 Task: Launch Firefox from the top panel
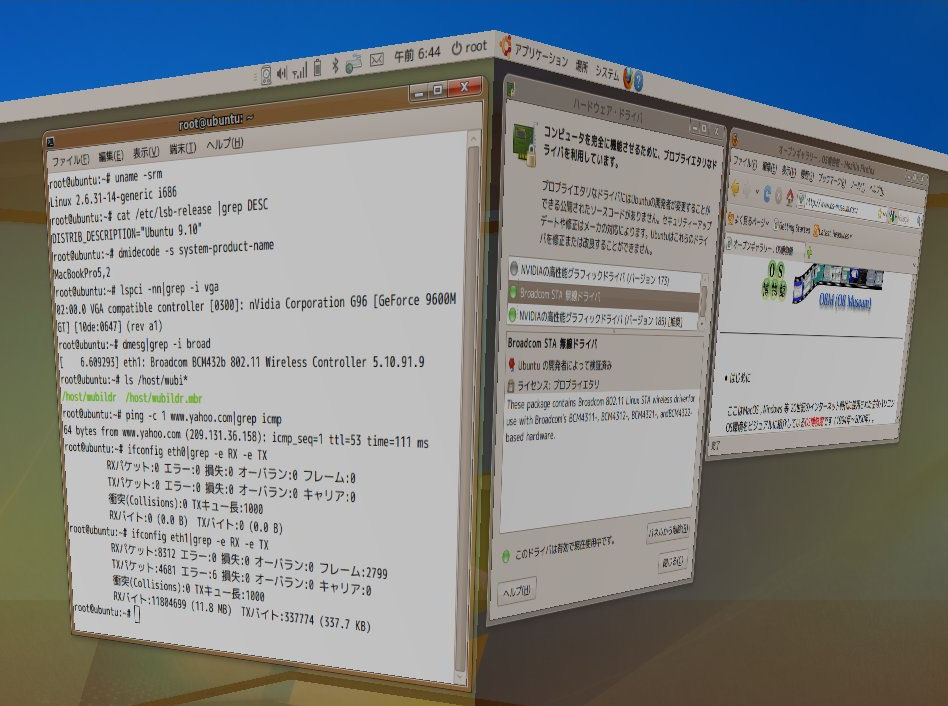(628, 77)
